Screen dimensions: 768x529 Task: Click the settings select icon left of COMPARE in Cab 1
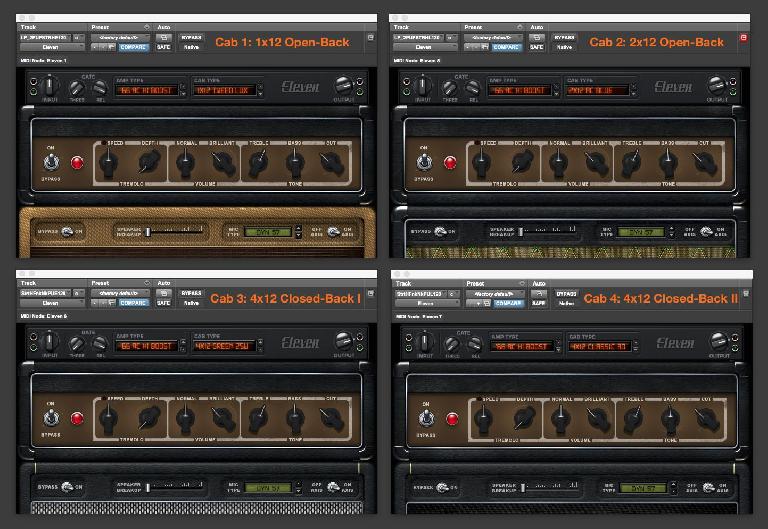[111, 47]
